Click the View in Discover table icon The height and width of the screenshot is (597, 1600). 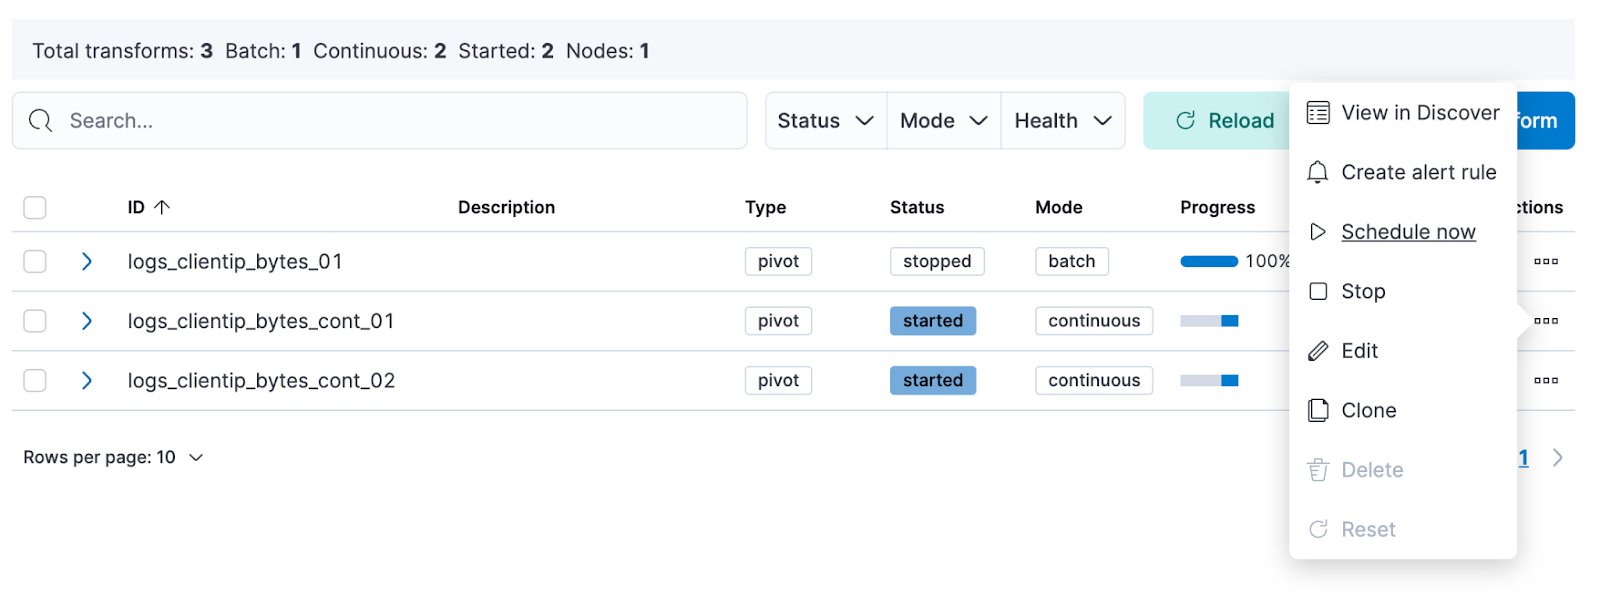point(1318,113)
